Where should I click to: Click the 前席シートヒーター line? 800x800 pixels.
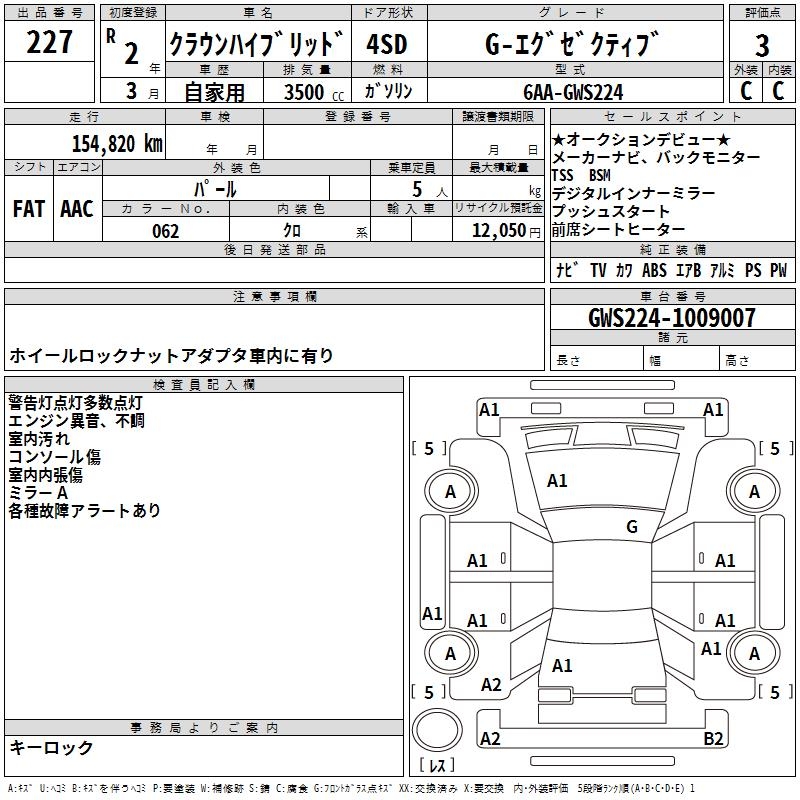coord(618,229)
